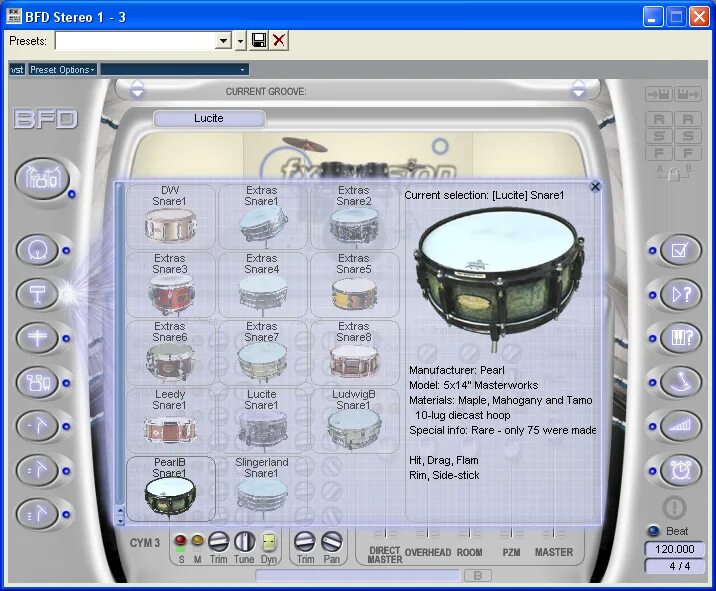Click the CYM 3 Dyn control
The height and width of the screenshot is (591, 716).
tap(268, 541)
